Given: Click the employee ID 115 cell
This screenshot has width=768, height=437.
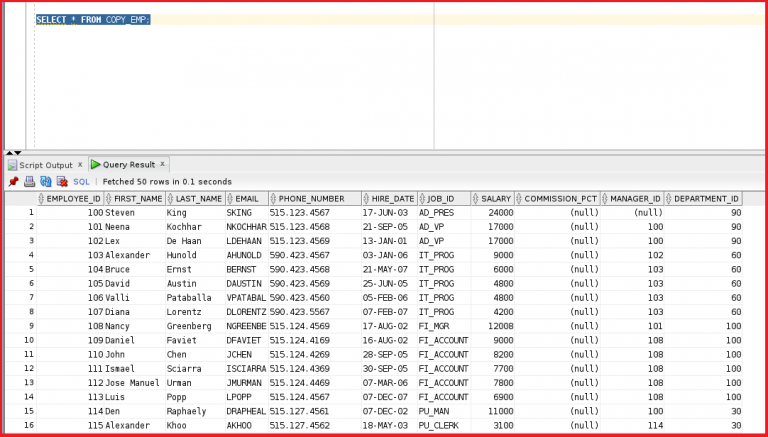Looking at the screenshot, I should 70,426.
